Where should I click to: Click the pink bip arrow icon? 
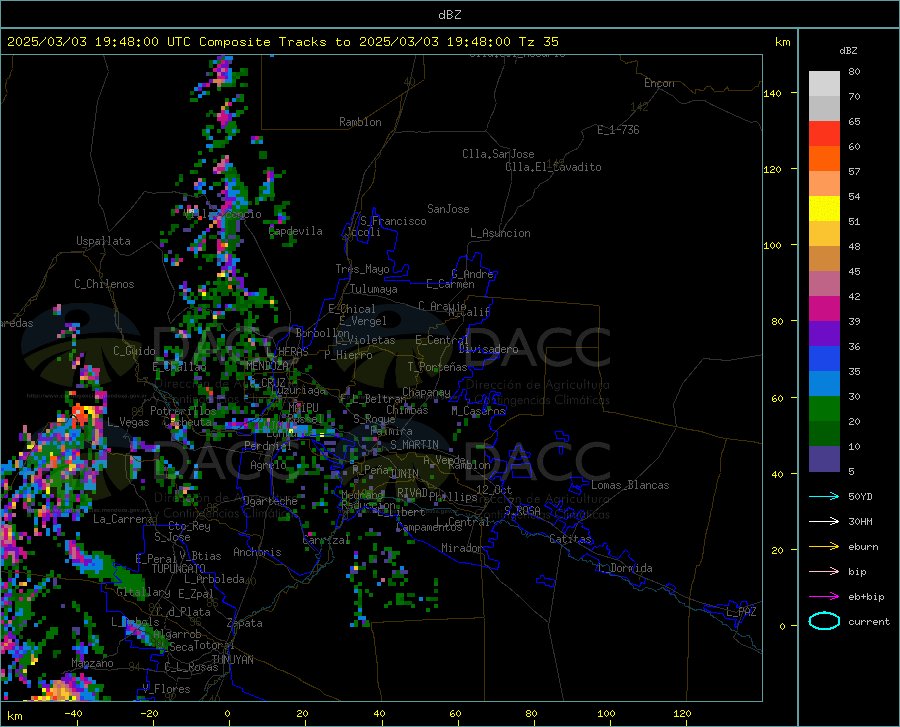pos(824,572)
